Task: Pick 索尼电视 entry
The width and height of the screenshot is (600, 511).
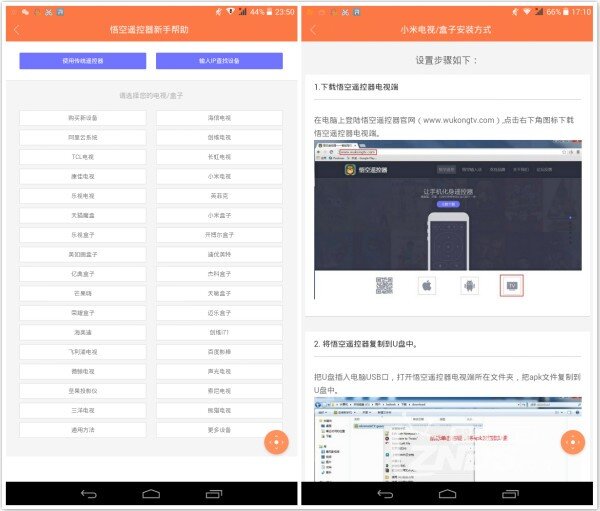Action: 219,391
